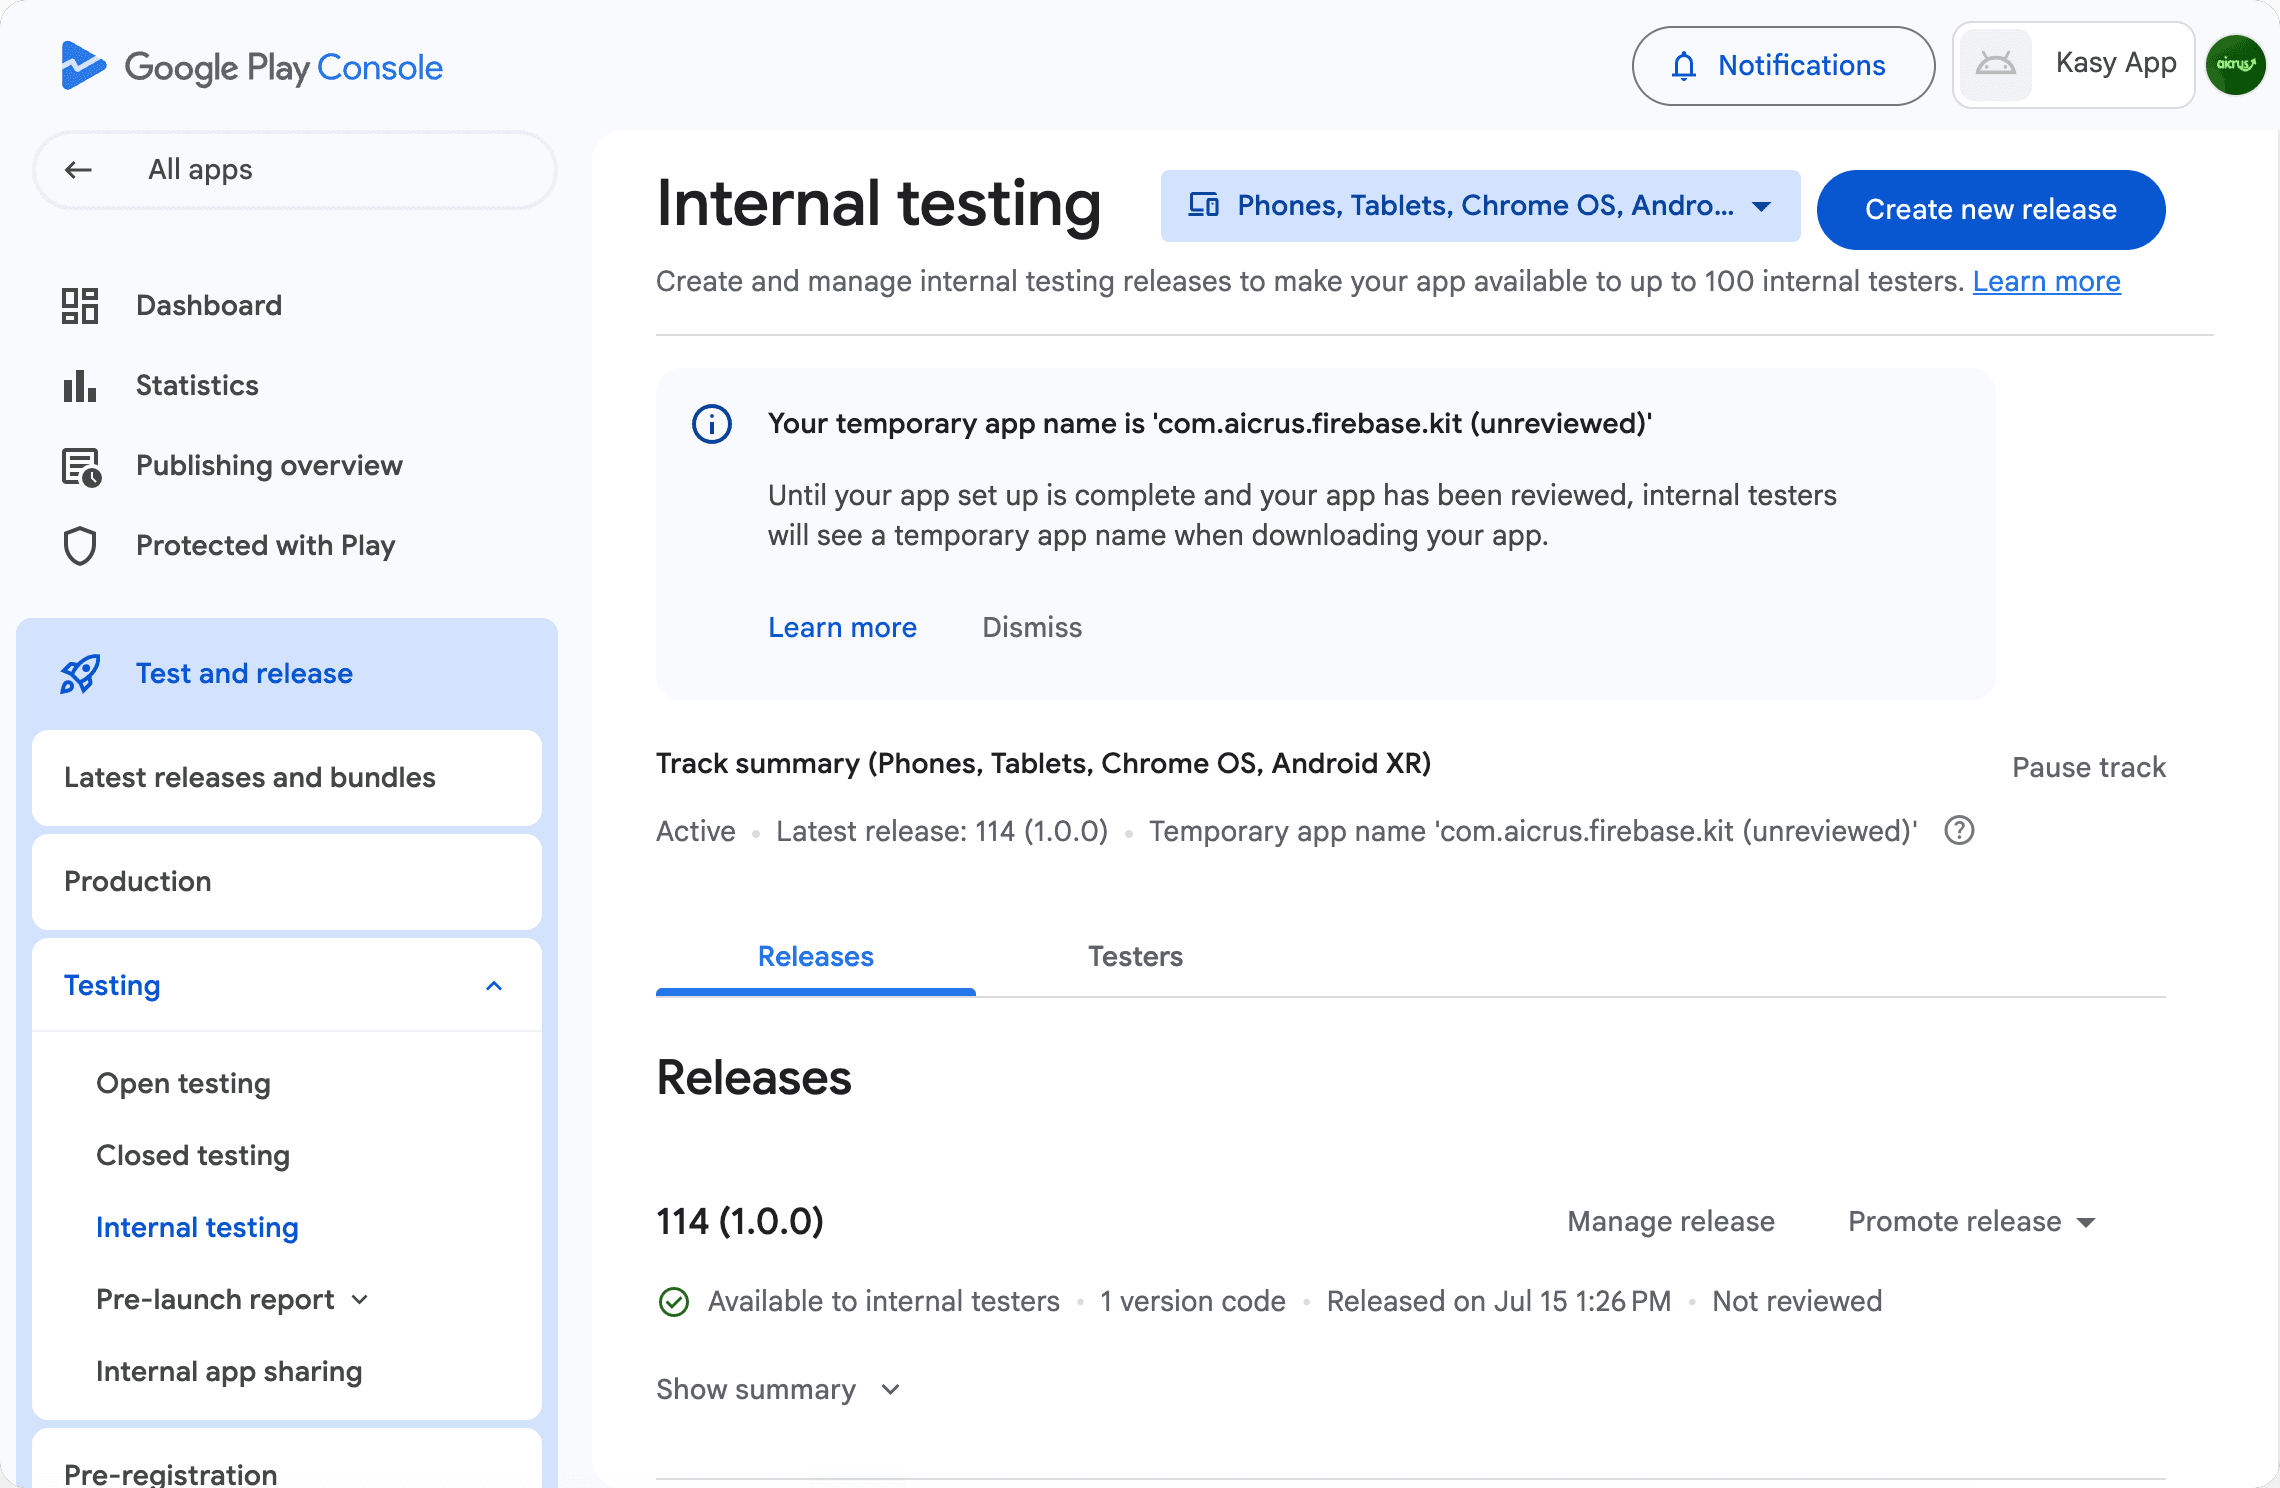Image resolution: width=2280 pixels, height=1488 pixels.
Task: Select the Releases tab
Action: 815,957
